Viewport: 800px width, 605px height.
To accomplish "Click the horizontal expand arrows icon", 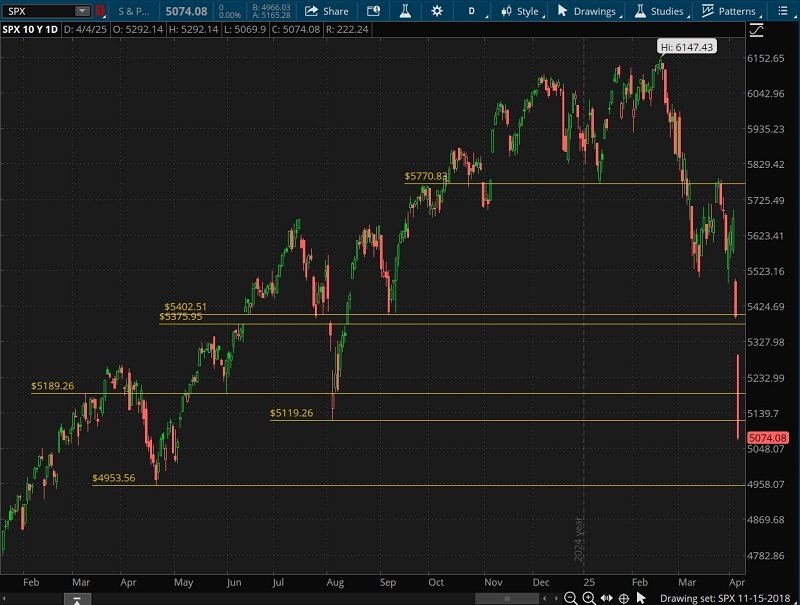I will (607, 598).
